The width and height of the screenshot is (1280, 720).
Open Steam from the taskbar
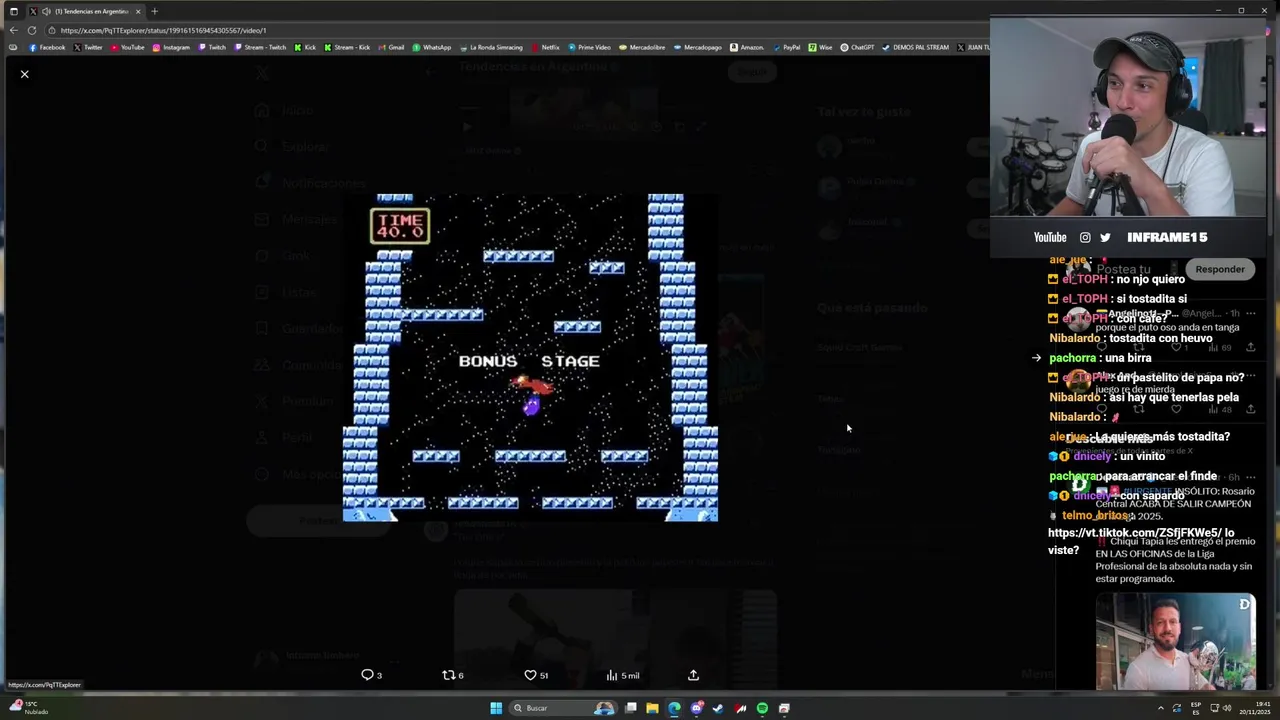pyautogui.click(x=718, y=708)
